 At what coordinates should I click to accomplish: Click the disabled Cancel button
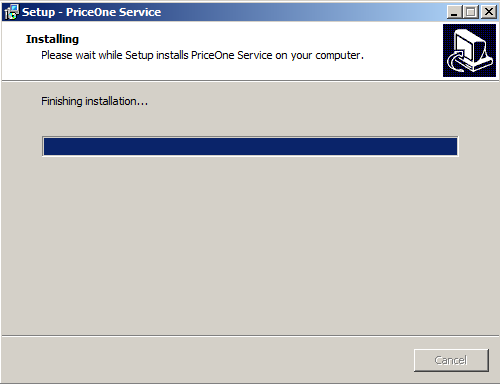point(451,360)
